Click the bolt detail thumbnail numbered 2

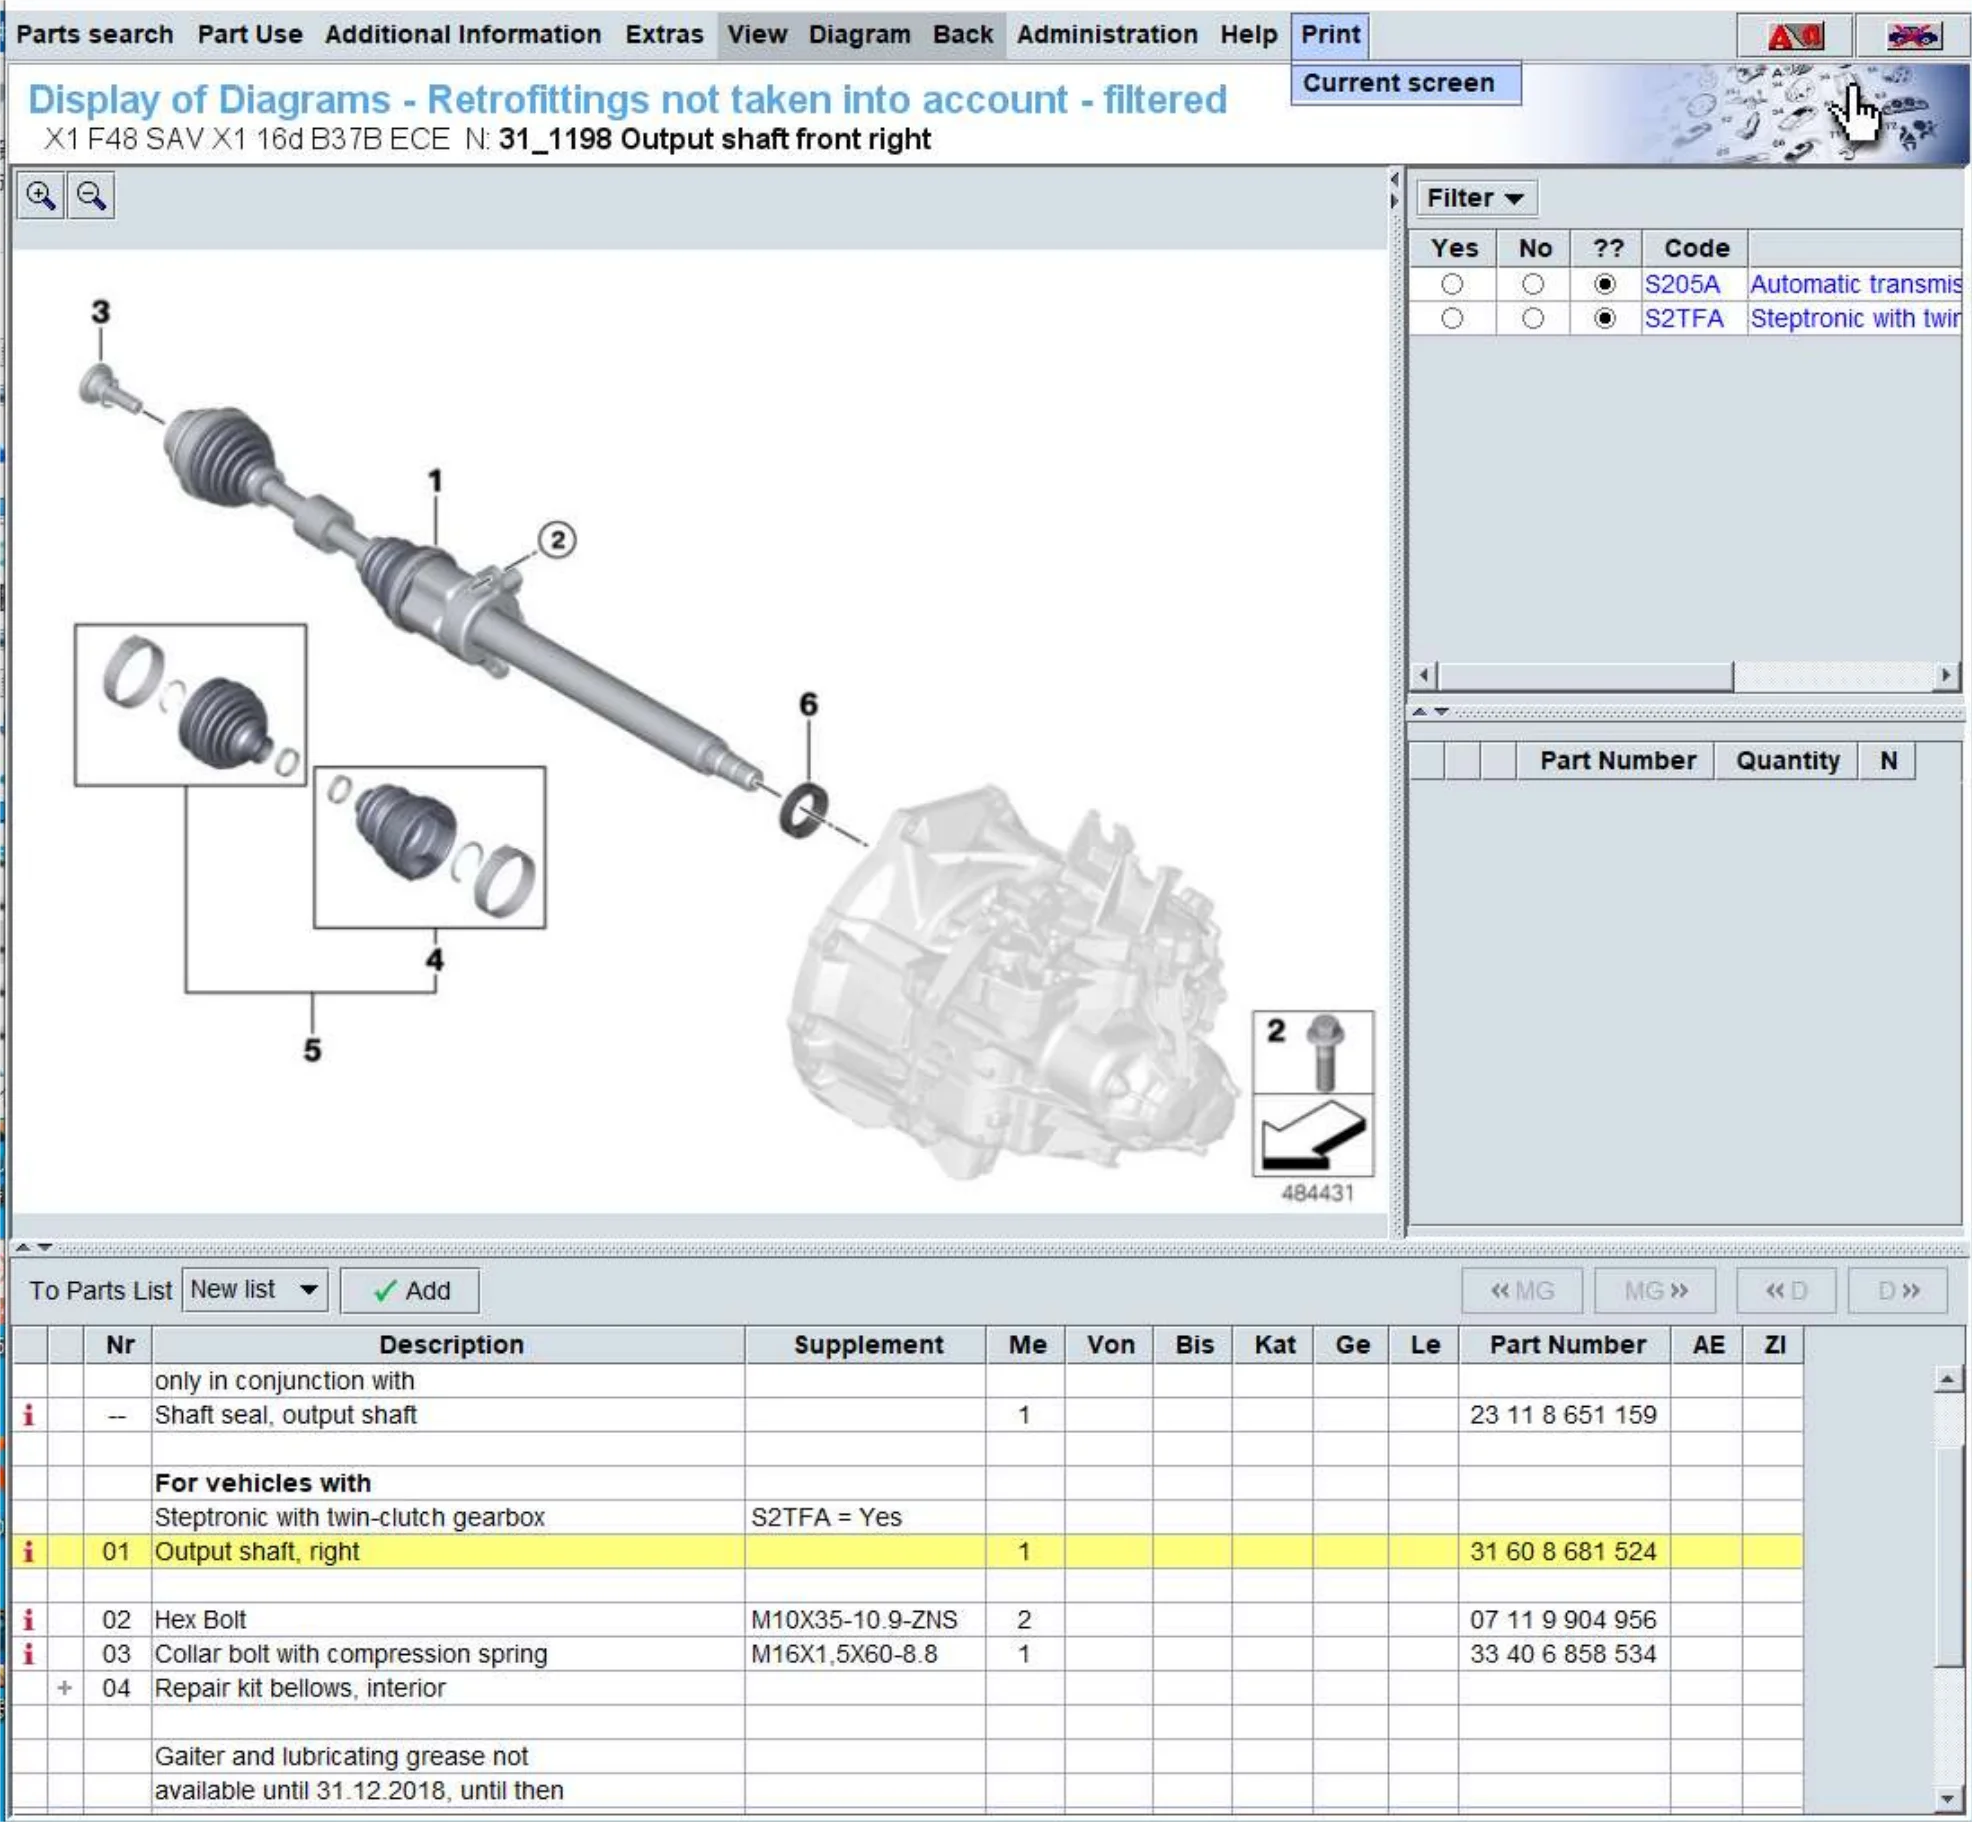click(x=1313, y=1052)
